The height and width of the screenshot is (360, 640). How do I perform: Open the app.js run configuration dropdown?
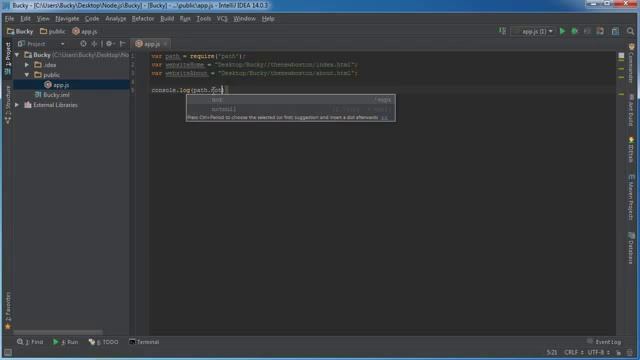[533, 31]
